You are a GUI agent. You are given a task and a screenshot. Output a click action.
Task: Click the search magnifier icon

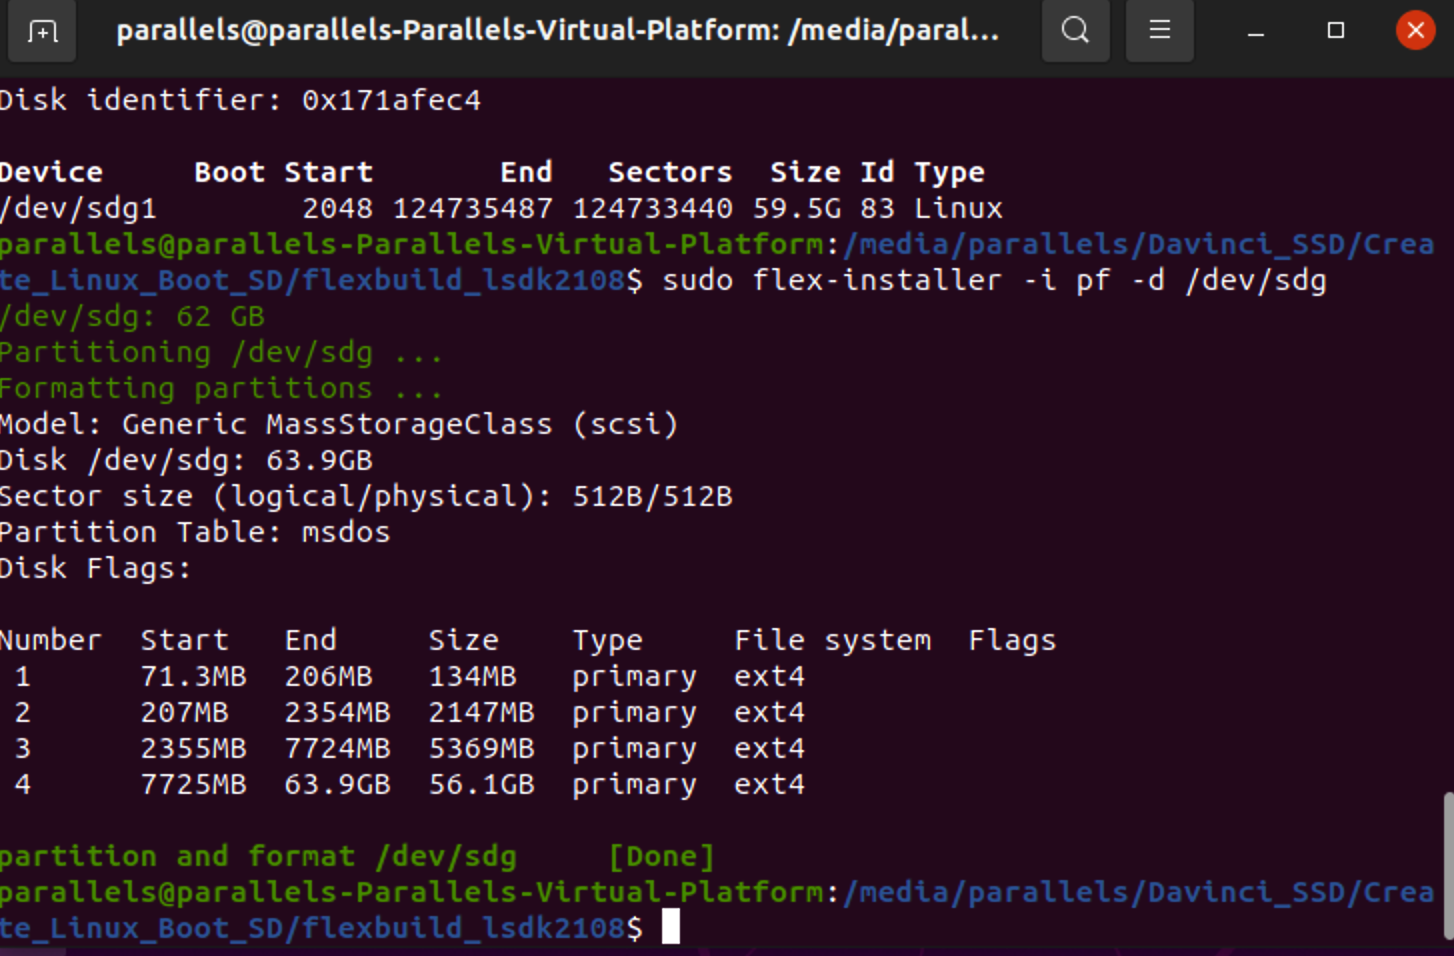(x=1075, y=31)
